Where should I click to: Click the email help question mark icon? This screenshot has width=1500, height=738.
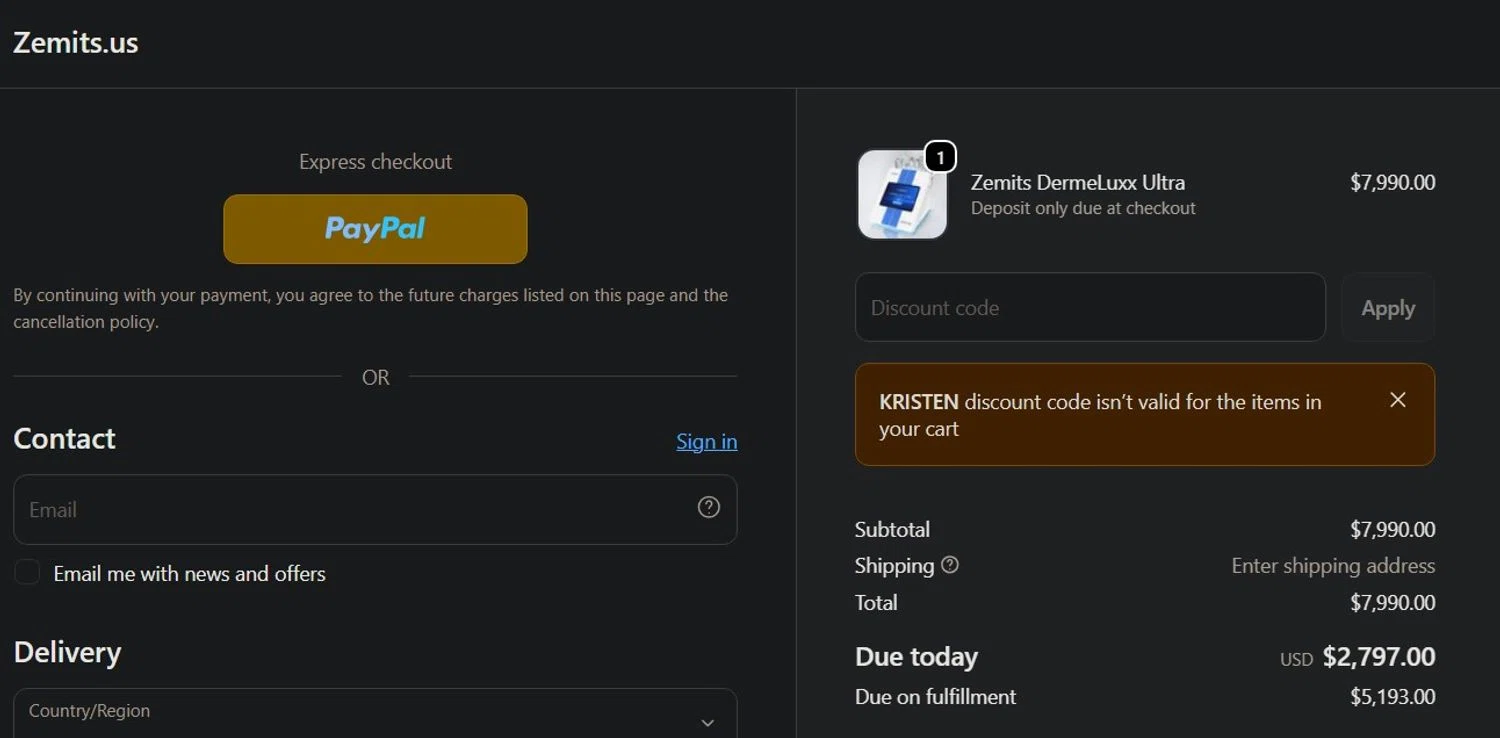click(x=708, y=508)
